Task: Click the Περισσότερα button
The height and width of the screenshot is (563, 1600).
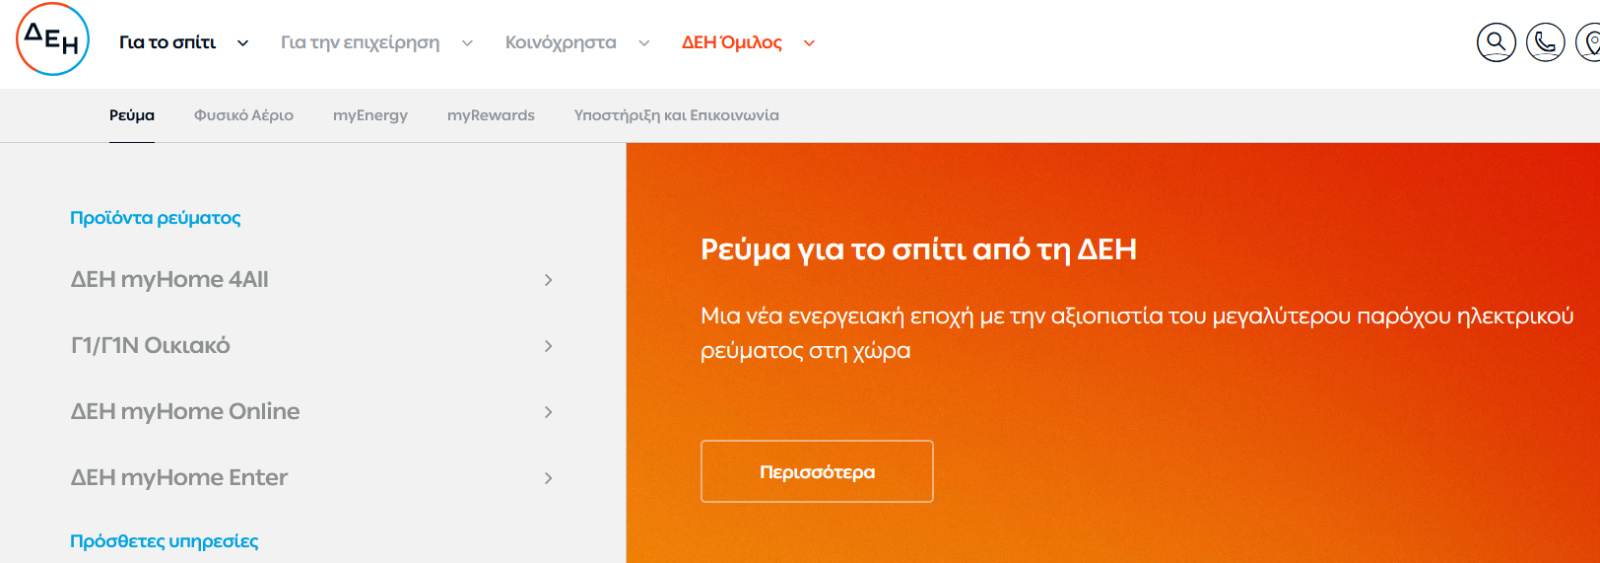Action: point(817,471)
